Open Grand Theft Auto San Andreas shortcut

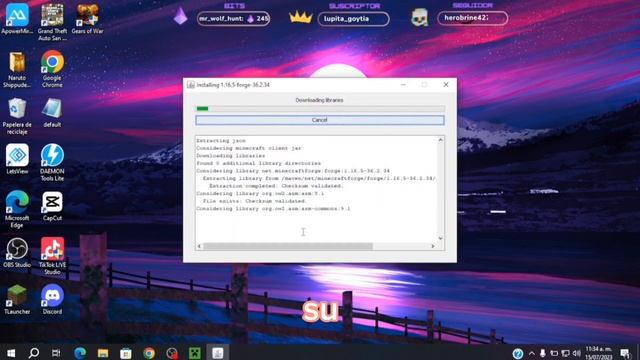coord(52,22)
